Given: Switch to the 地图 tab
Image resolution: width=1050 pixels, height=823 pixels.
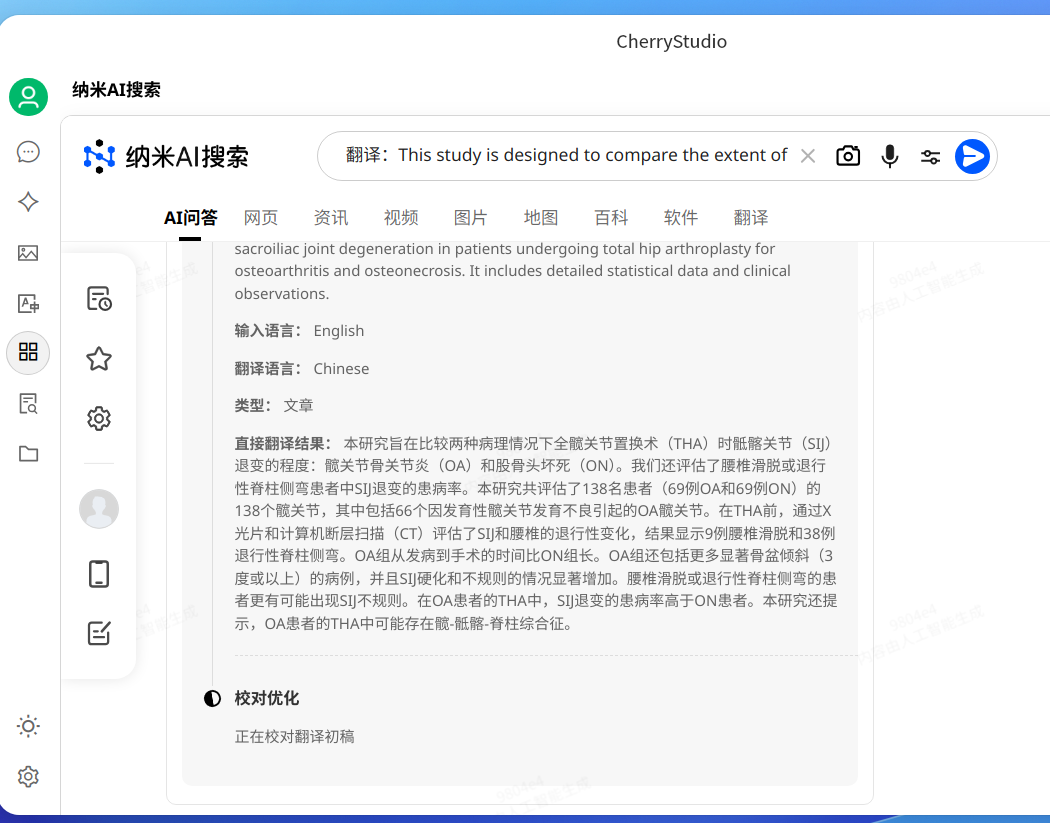Looking at the screenshot, I should pyautogui.click(x=540, y=218).
